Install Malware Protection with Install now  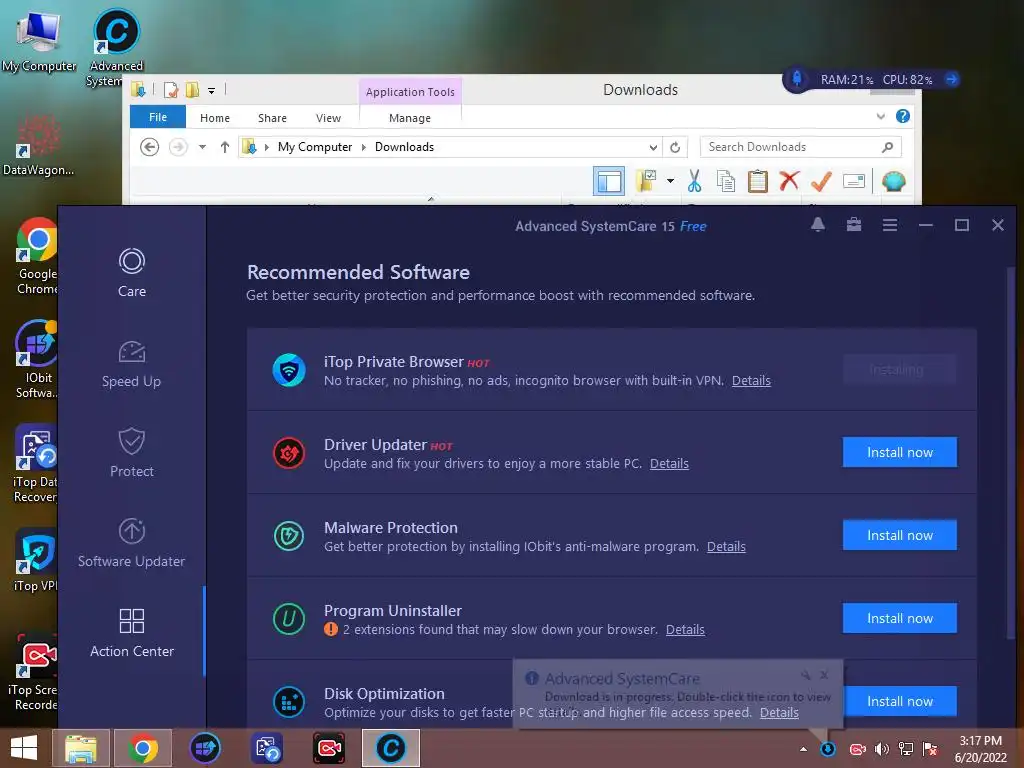click(x=899, y=536)
